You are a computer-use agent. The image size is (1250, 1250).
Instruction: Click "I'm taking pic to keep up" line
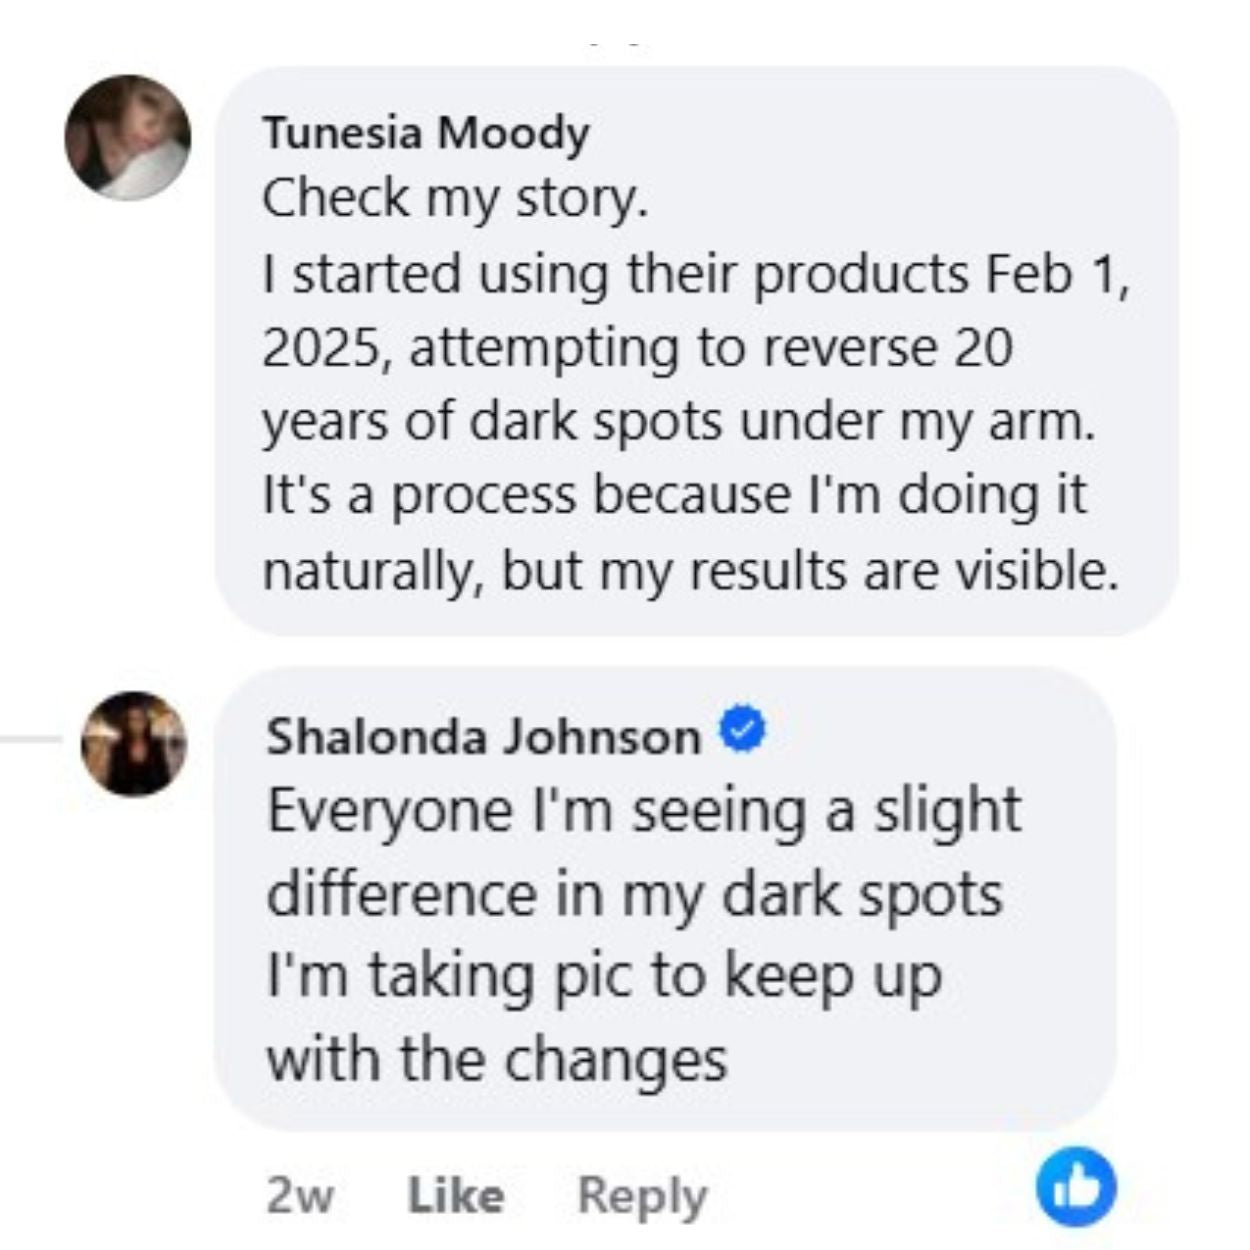coord(604,975)
